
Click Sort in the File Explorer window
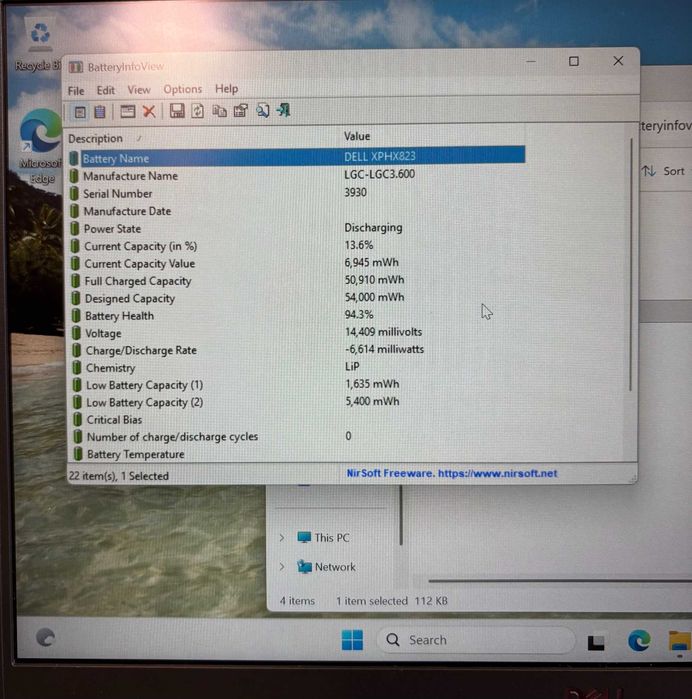[663, 171]
